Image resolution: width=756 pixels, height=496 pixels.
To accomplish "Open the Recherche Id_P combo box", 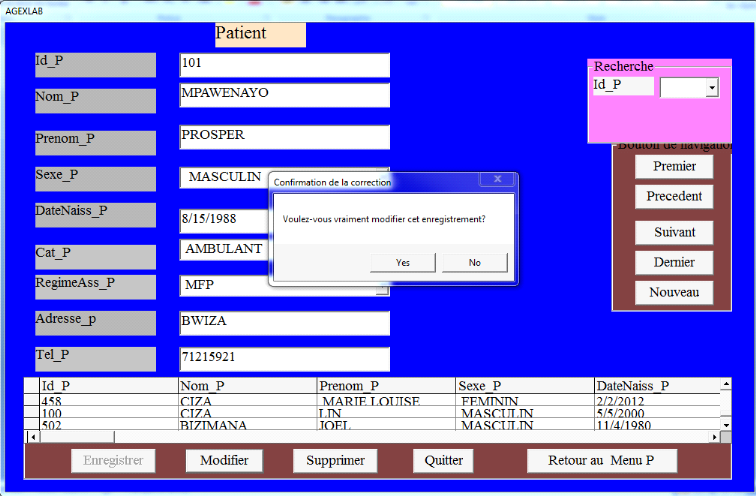I will (x=712, y=88).
